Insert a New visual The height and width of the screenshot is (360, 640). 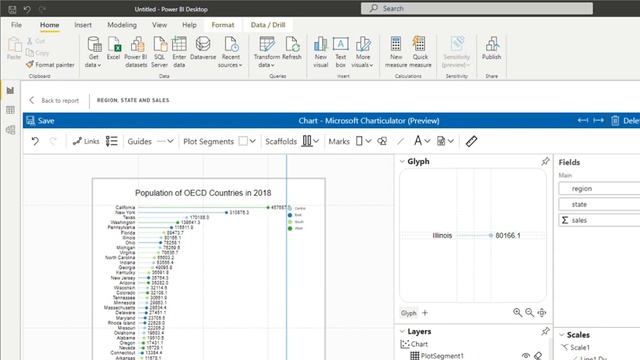point(321,52)
